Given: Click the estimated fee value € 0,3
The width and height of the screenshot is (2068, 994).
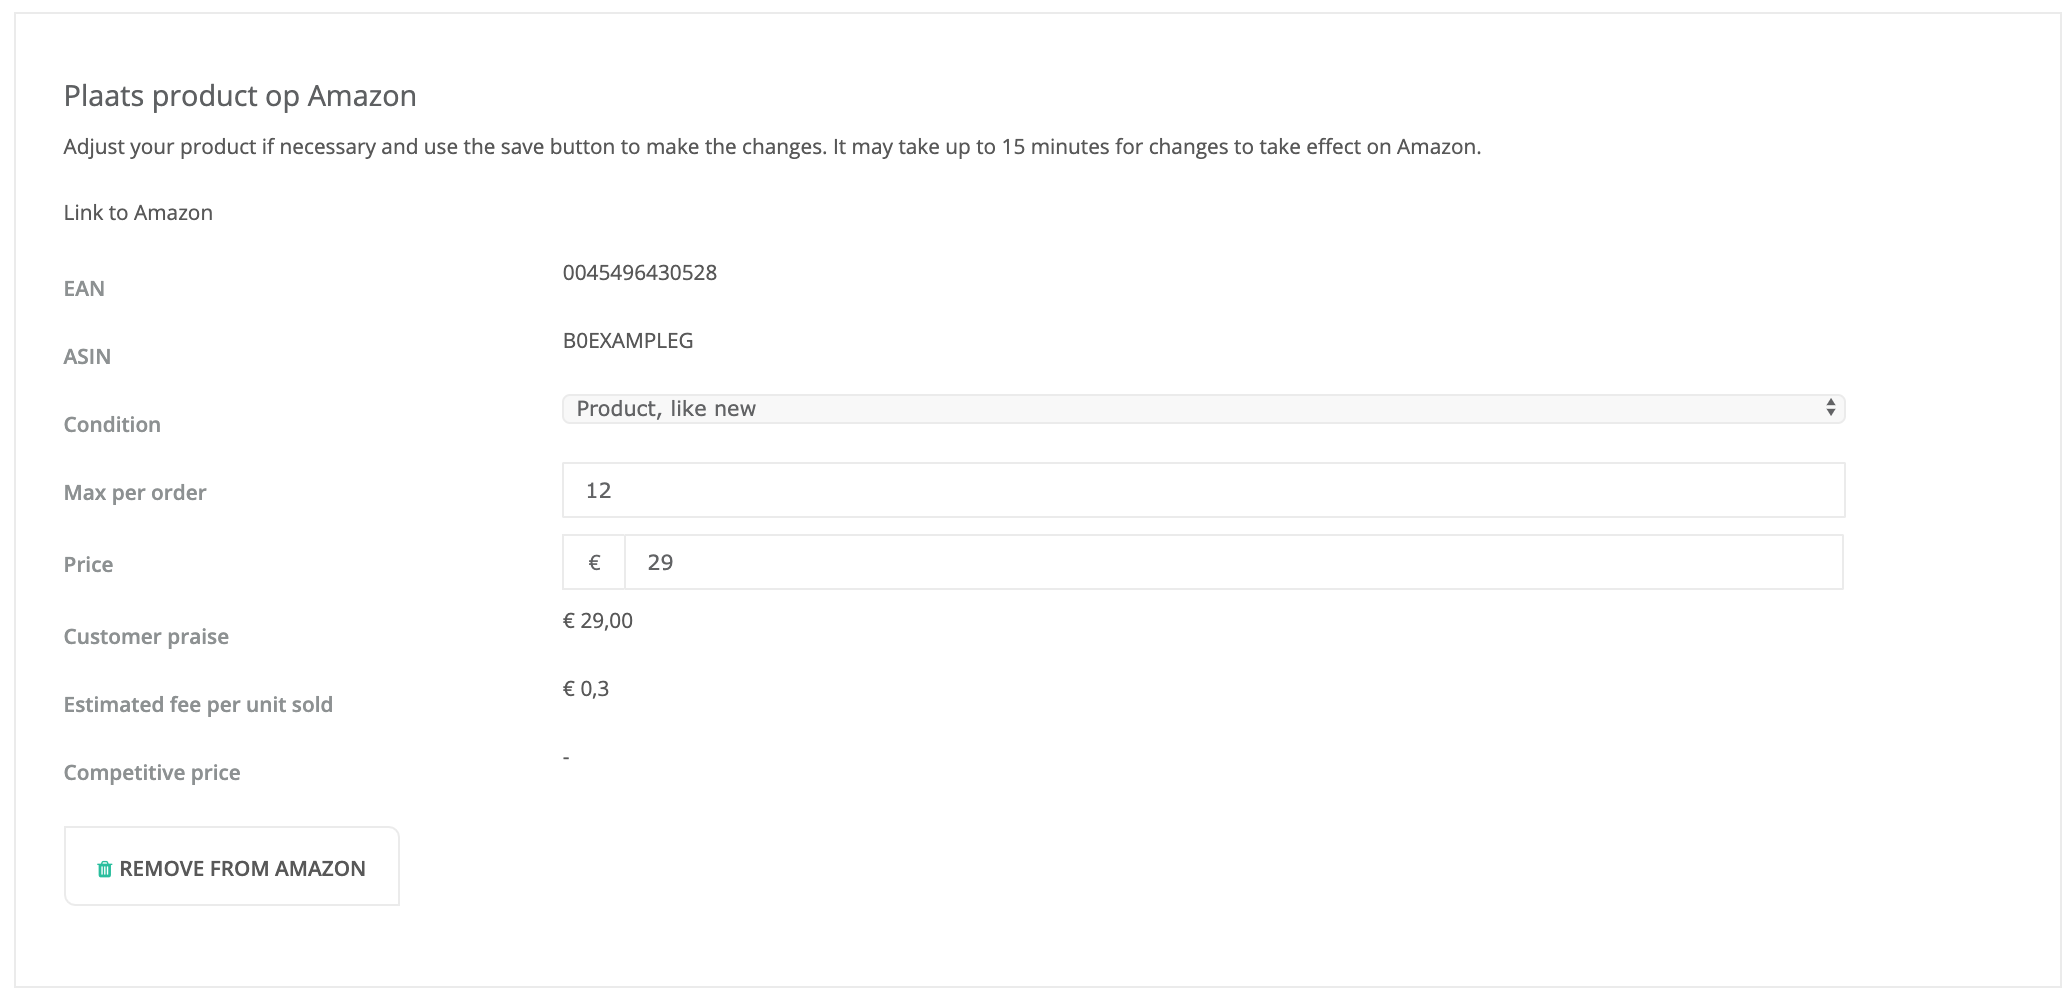Looking at the screenshot, I should [586, 689].
